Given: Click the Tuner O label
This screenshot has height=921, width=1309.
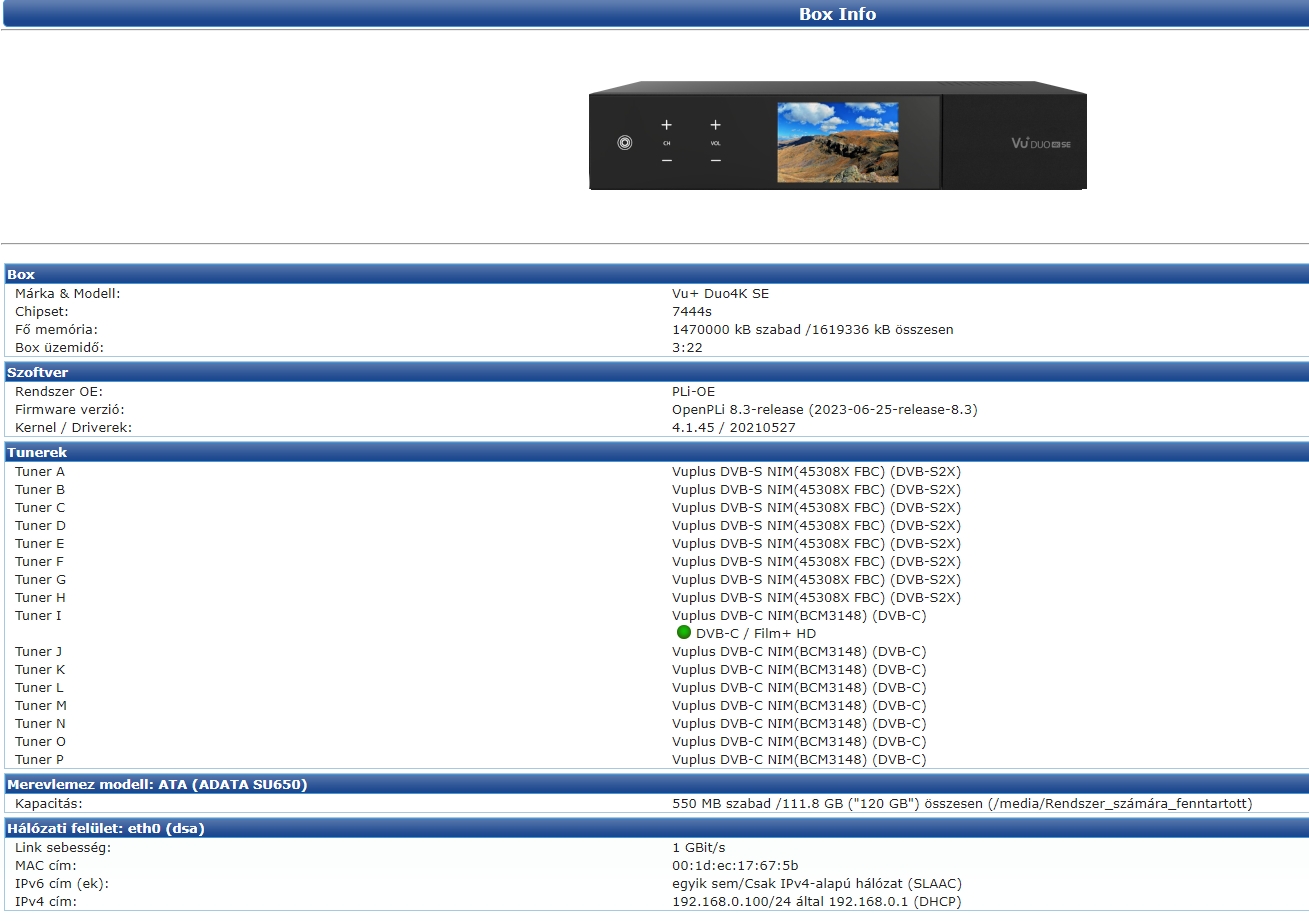Looking at the screenshot, I should click(x=40, y=742).
